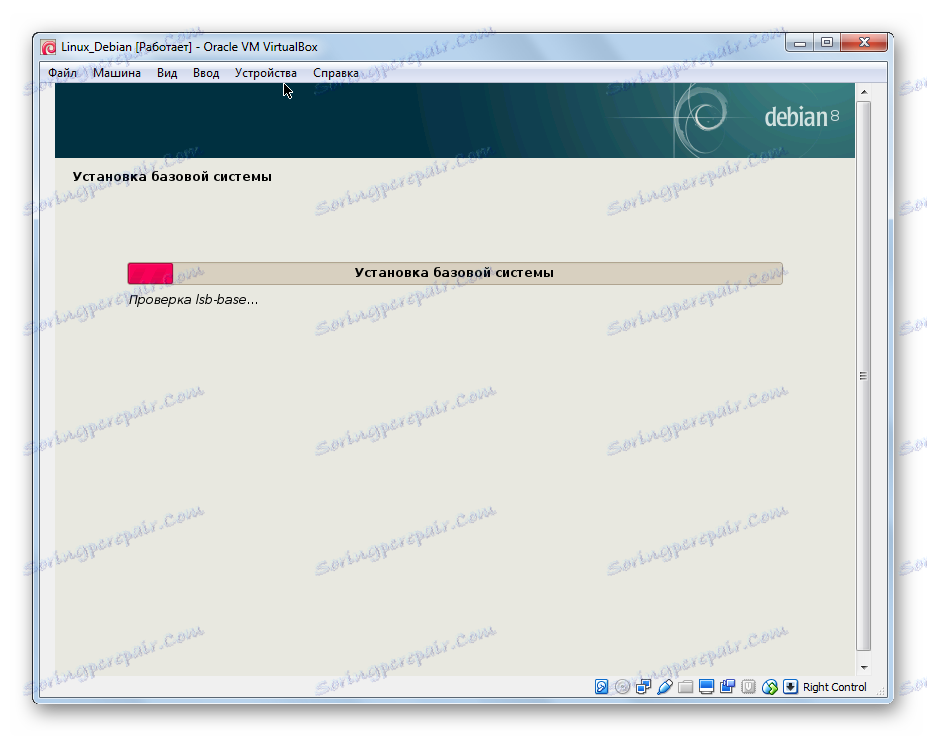The image size is (927, 737).
Task: Click the installation progress bar
Action: click(x=455, y=273)
